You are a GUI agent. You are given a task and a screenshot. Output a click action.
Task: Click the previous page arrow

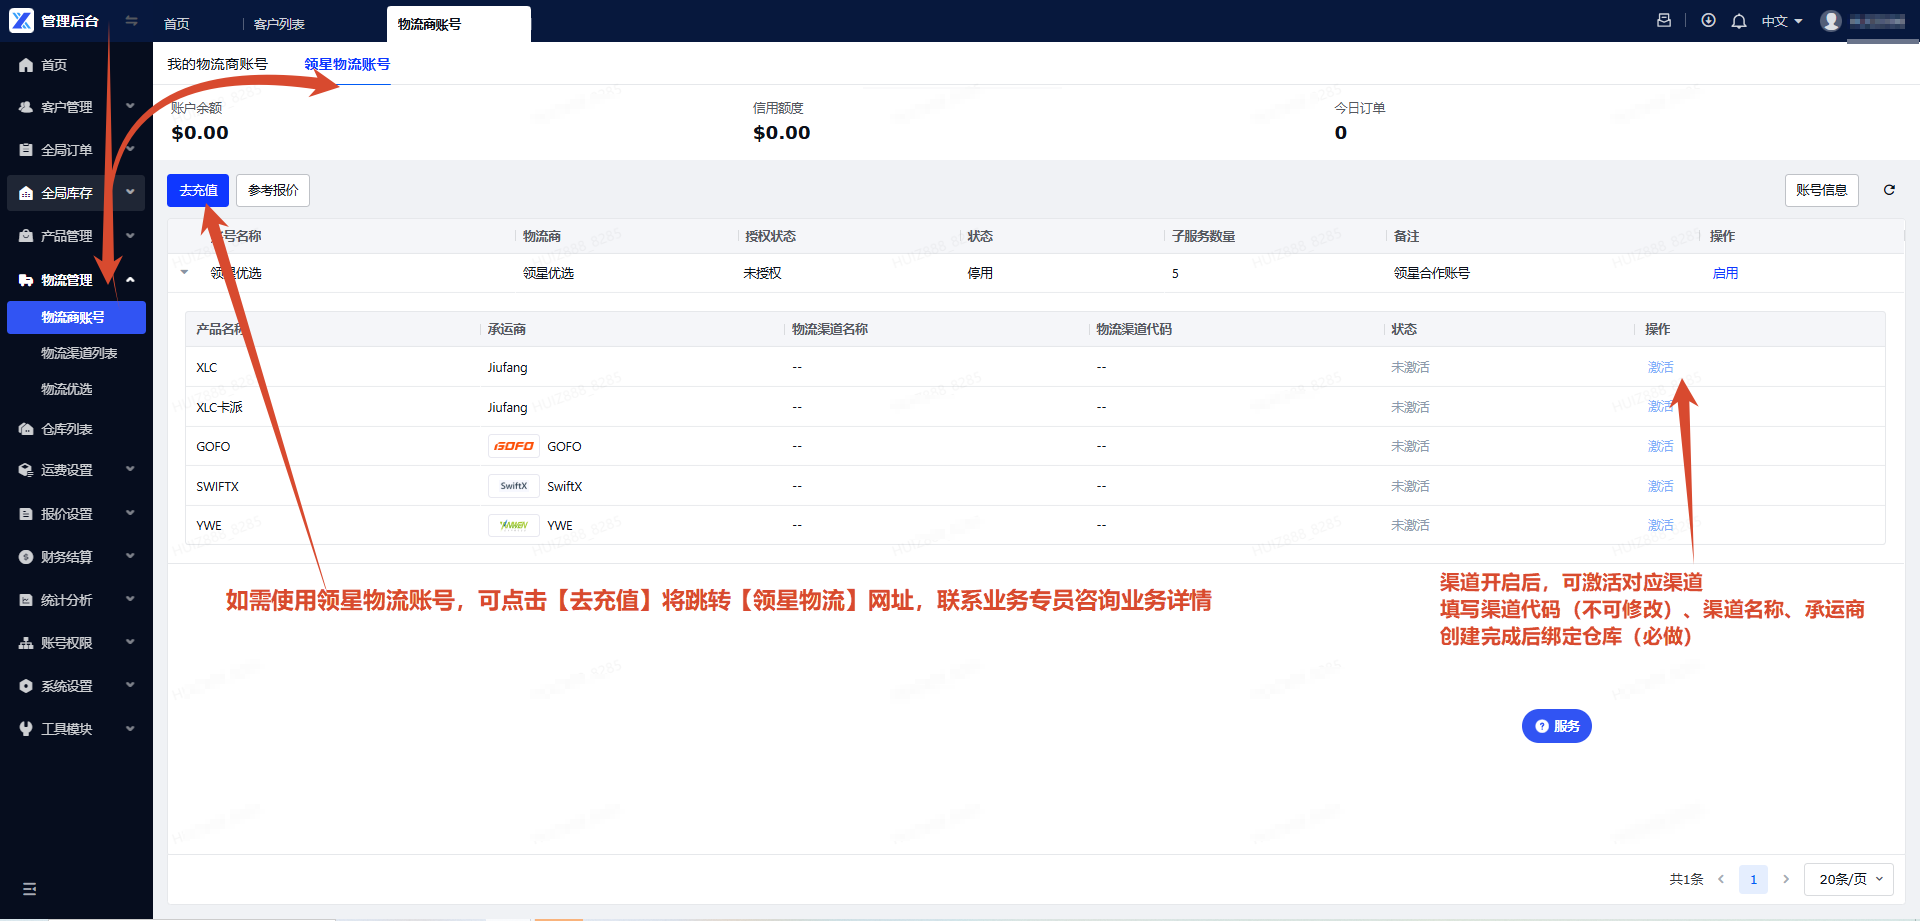pos(1721,879)
